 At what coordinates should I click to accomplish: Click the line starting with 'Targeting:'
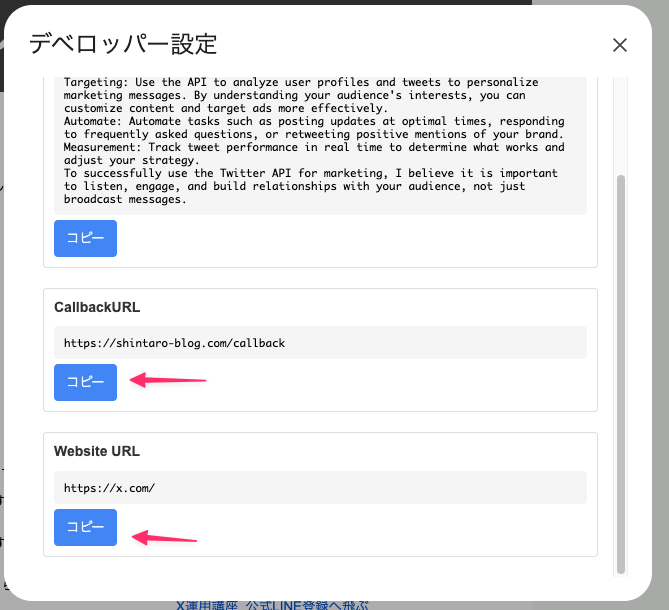point(300,82)
